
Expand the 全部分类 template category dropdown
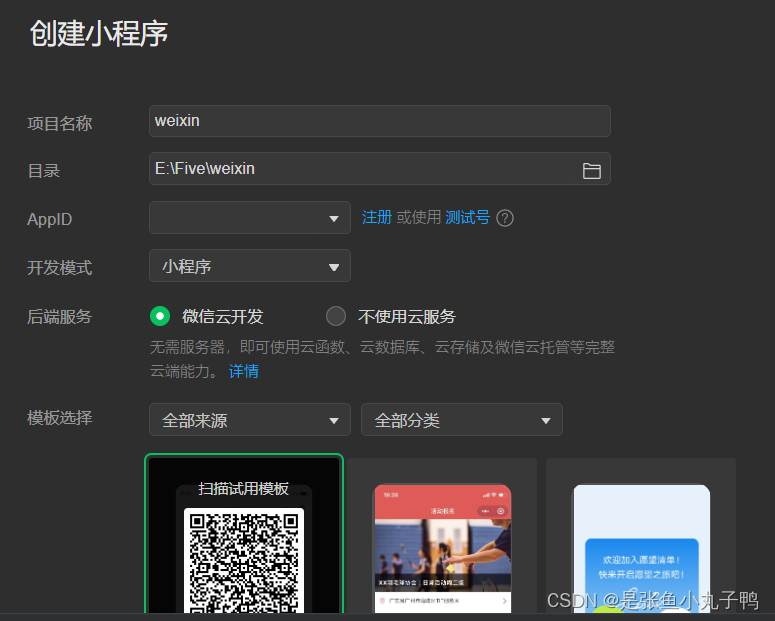tap(462, 420)
